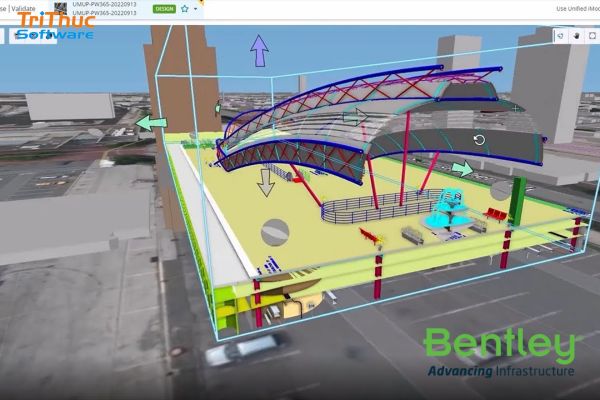Click the green DESIGN badge
600x400 pixels.
[x=165, y=9]
